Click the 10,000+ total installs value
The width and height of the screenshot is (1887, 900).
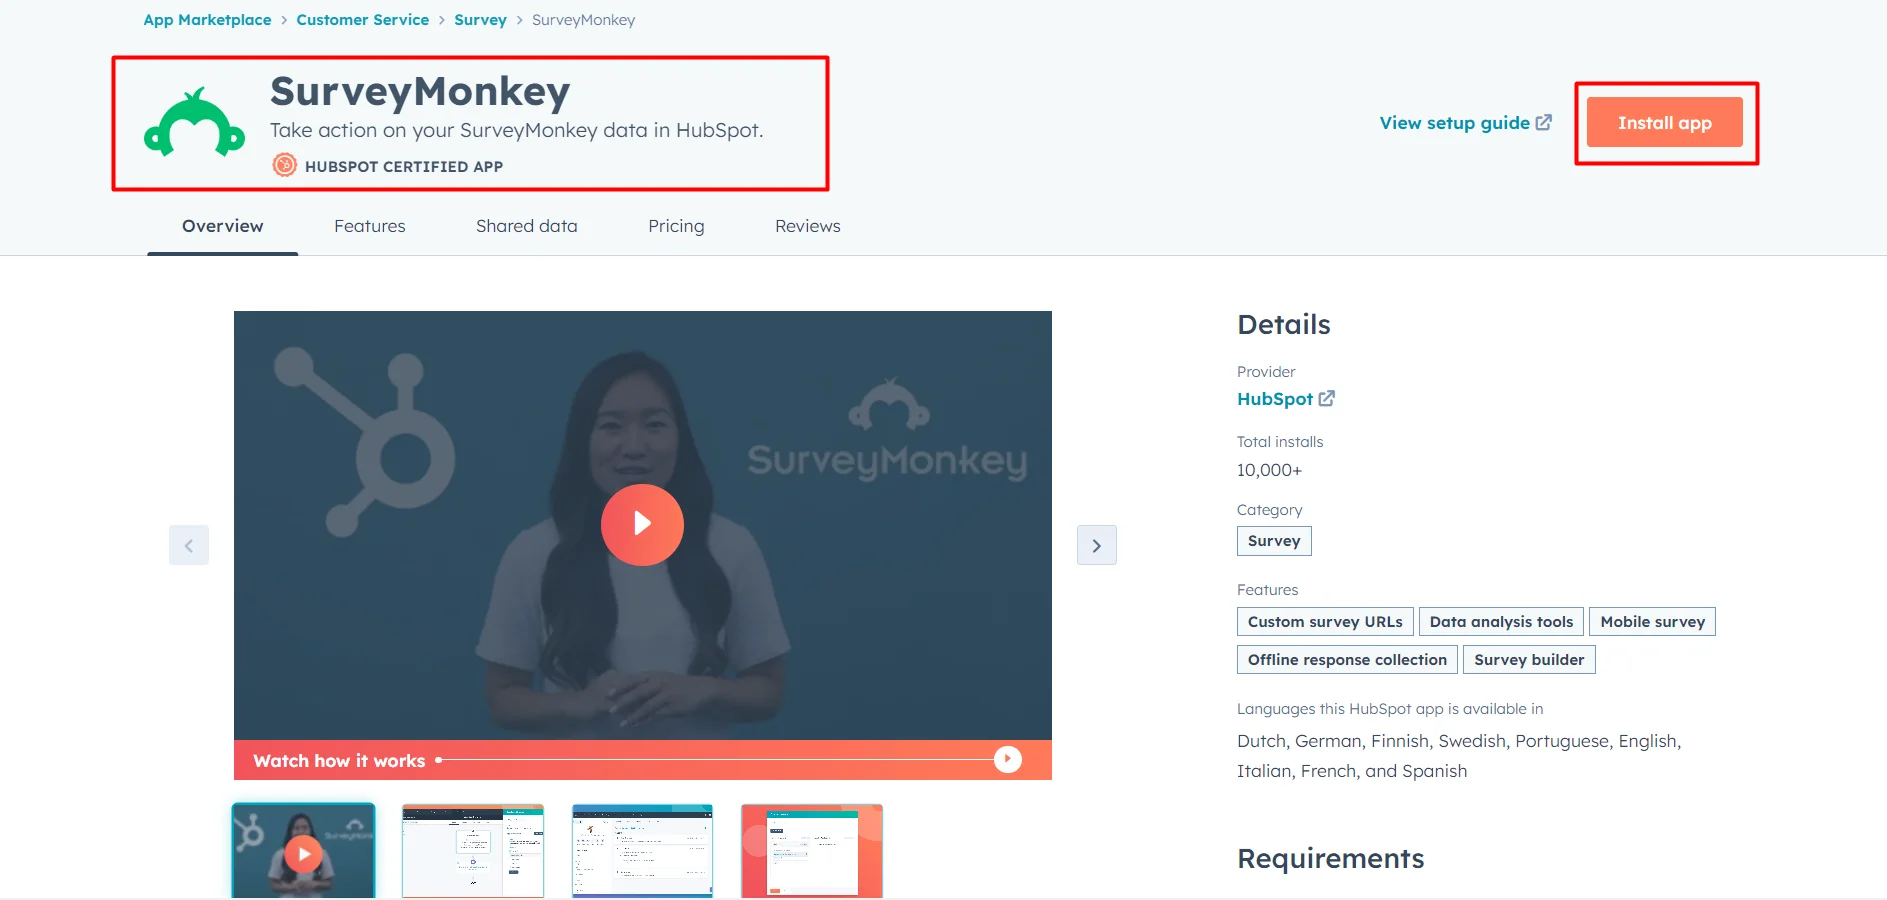(1269, 470)
